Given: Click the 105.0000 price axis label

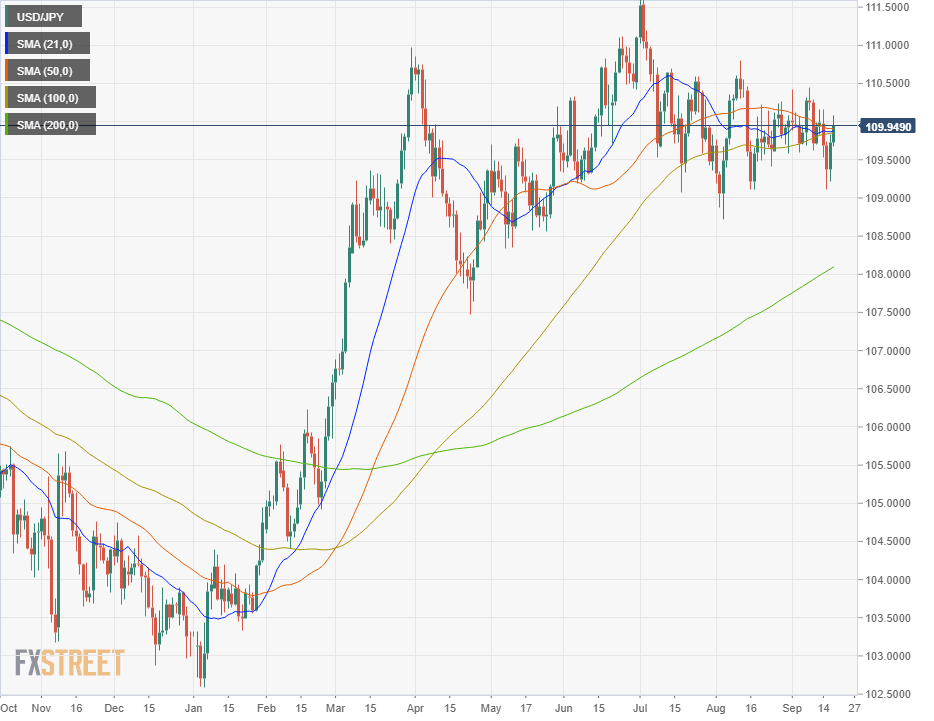Looking at the screenshot, I should (887, 504).
